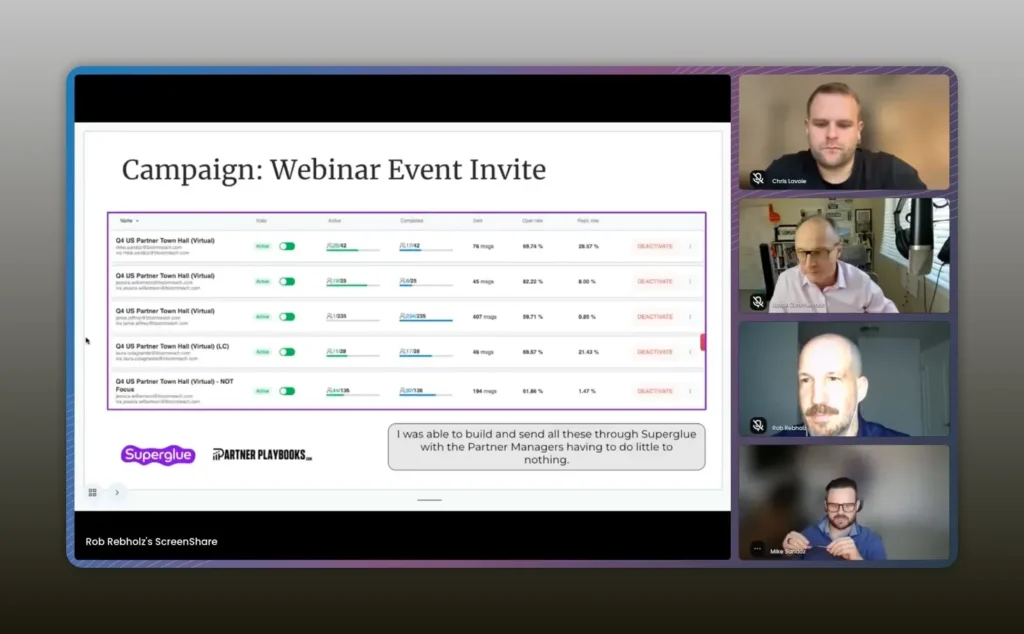Open kebab menu for NOT Focus campaign

pos(690,391)
